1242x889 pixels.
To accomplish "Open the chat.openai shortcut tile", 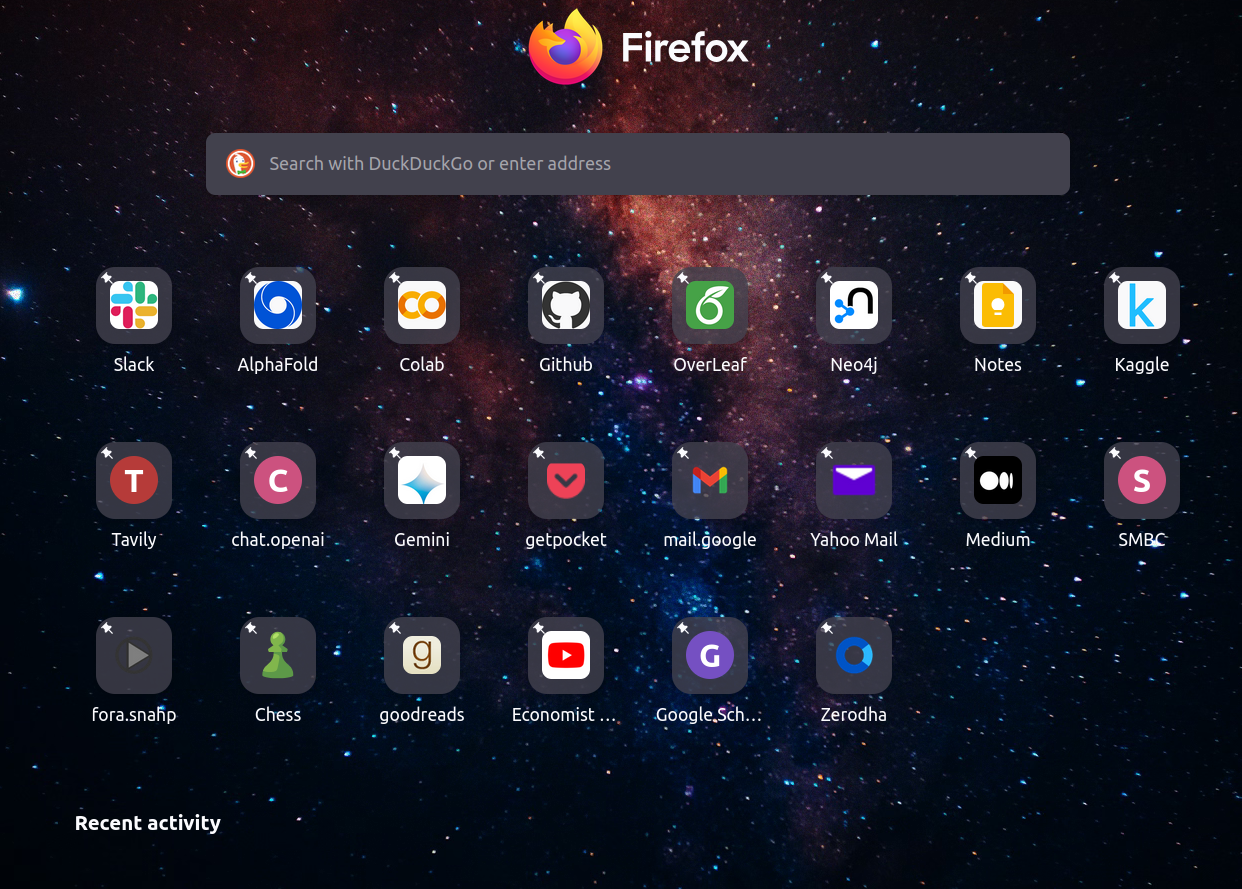I will 278,481.
